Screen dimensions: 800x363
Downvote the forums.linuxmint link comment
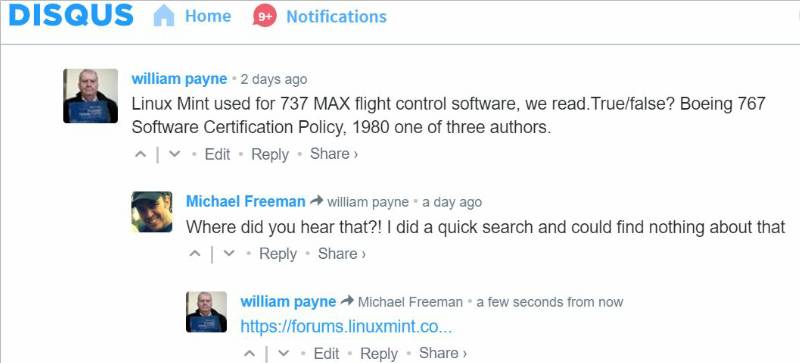point(284,353)
